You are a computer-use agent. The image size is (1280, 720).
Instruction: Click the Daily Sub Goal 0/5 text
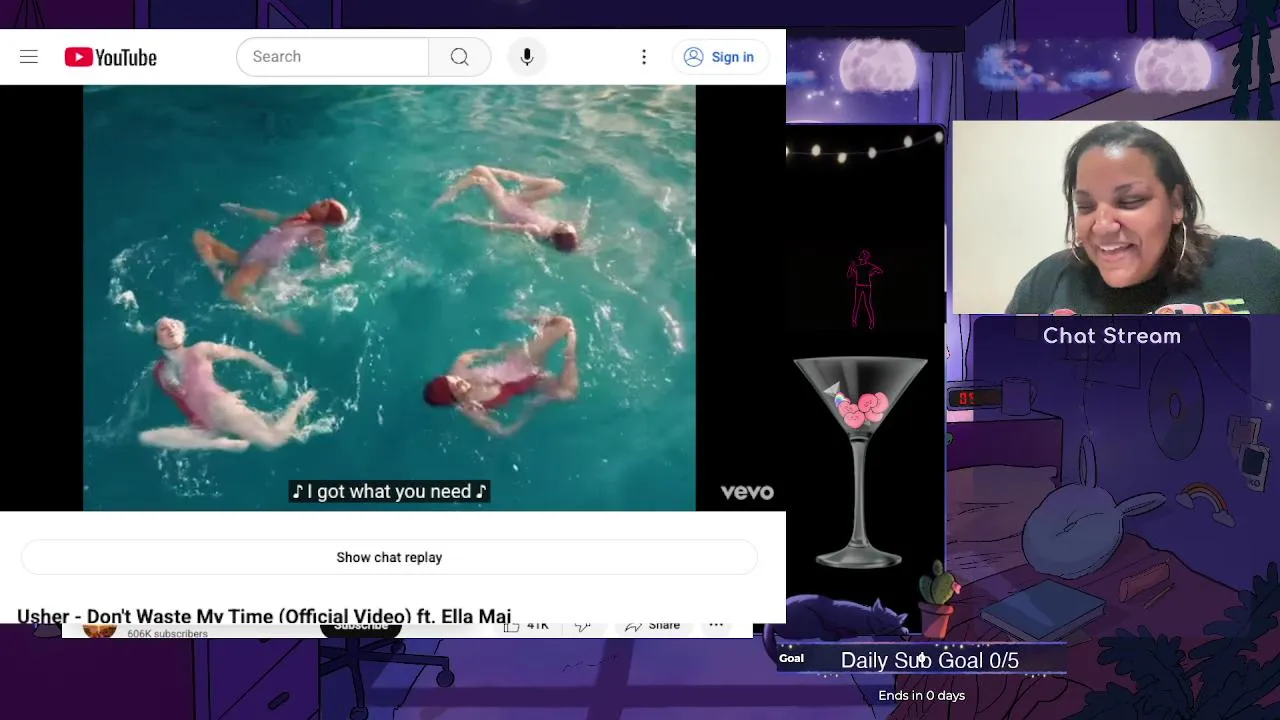click(930, 660)
